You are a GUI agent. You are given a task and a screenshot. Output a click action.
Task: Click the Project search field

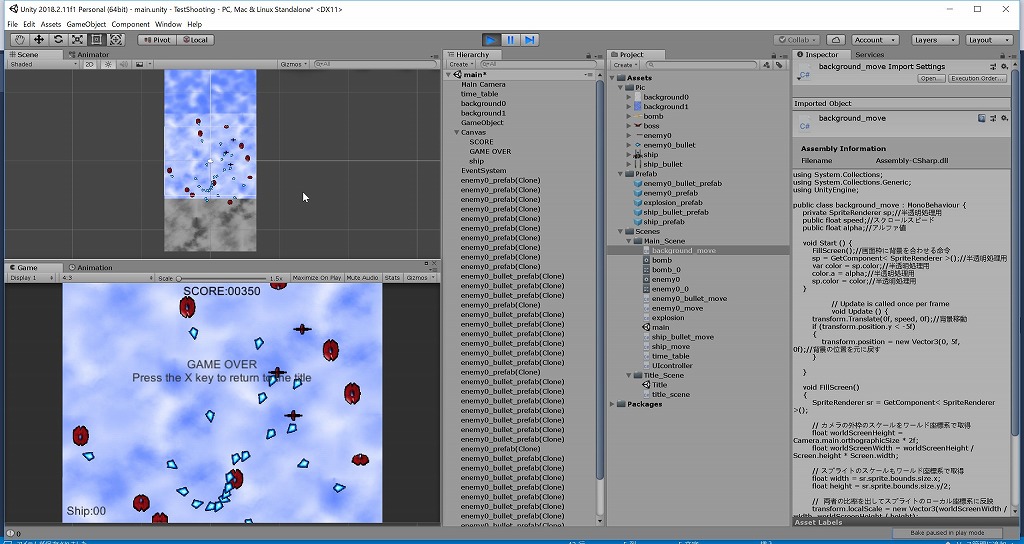click(702, 65)
